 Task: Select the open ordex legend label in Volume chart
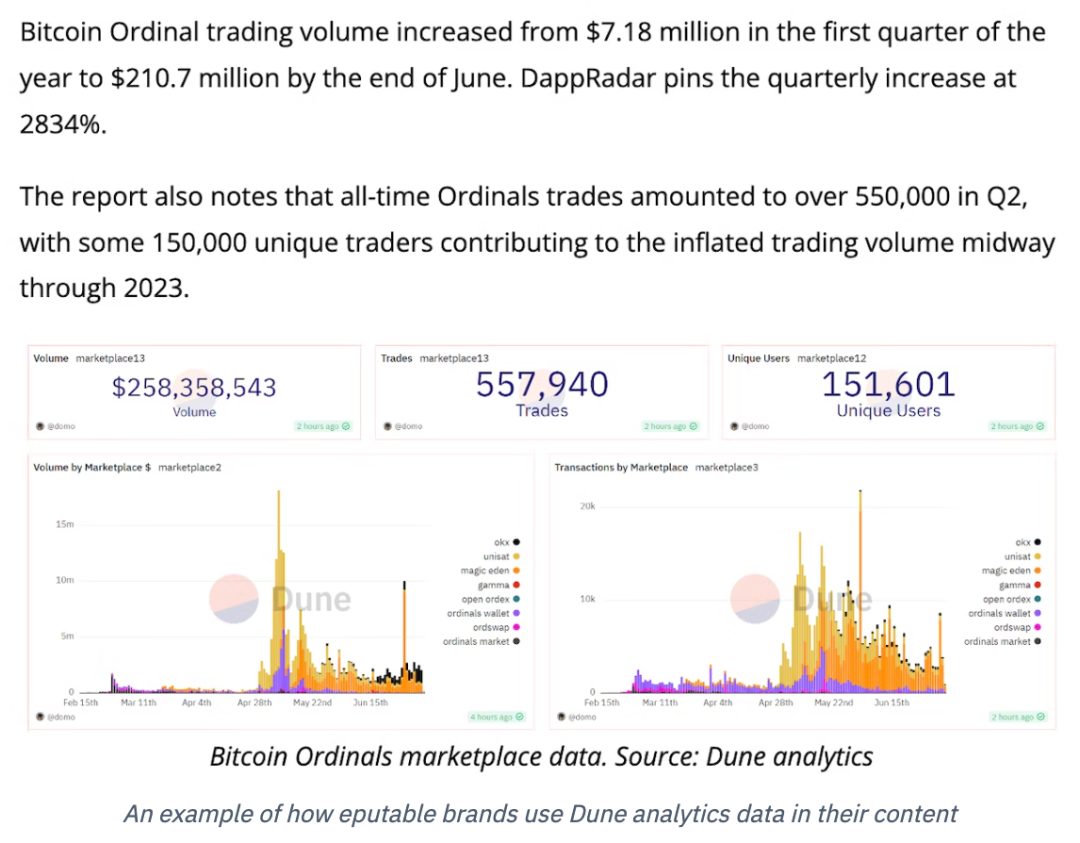(x=485, y=599)
